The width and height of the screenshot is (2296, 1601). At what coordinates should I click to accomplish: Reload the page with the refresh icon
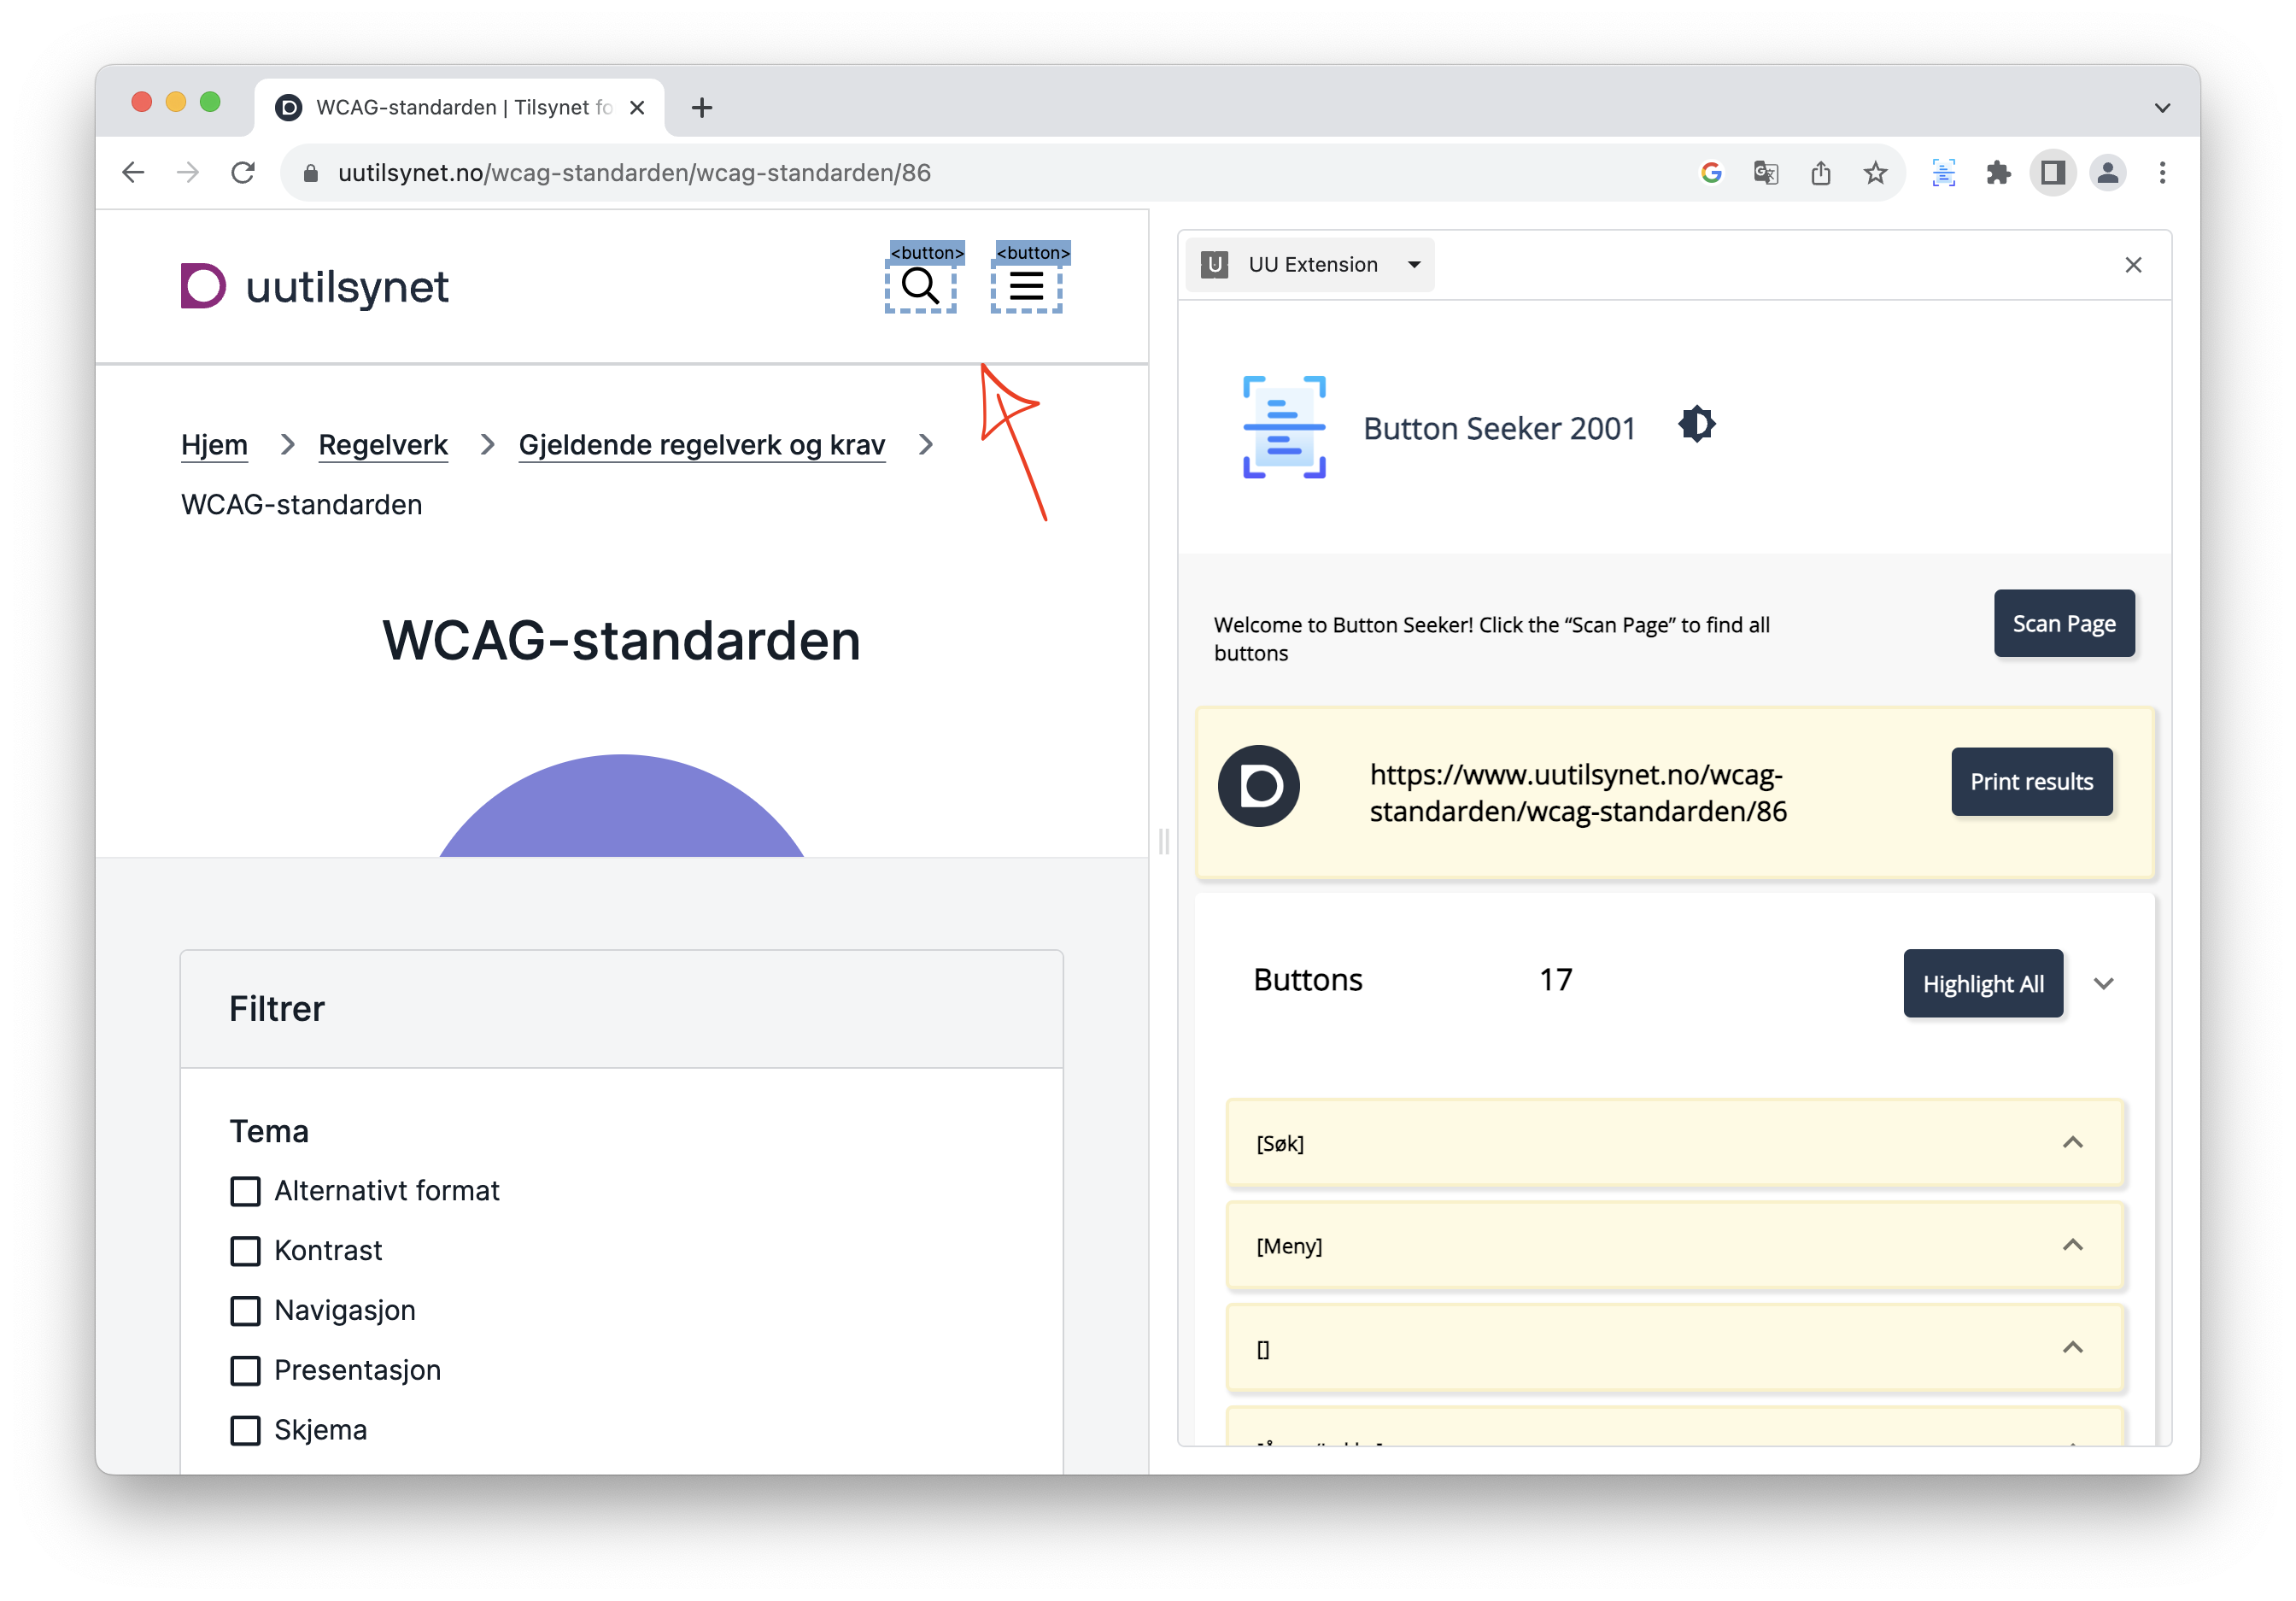243,173
